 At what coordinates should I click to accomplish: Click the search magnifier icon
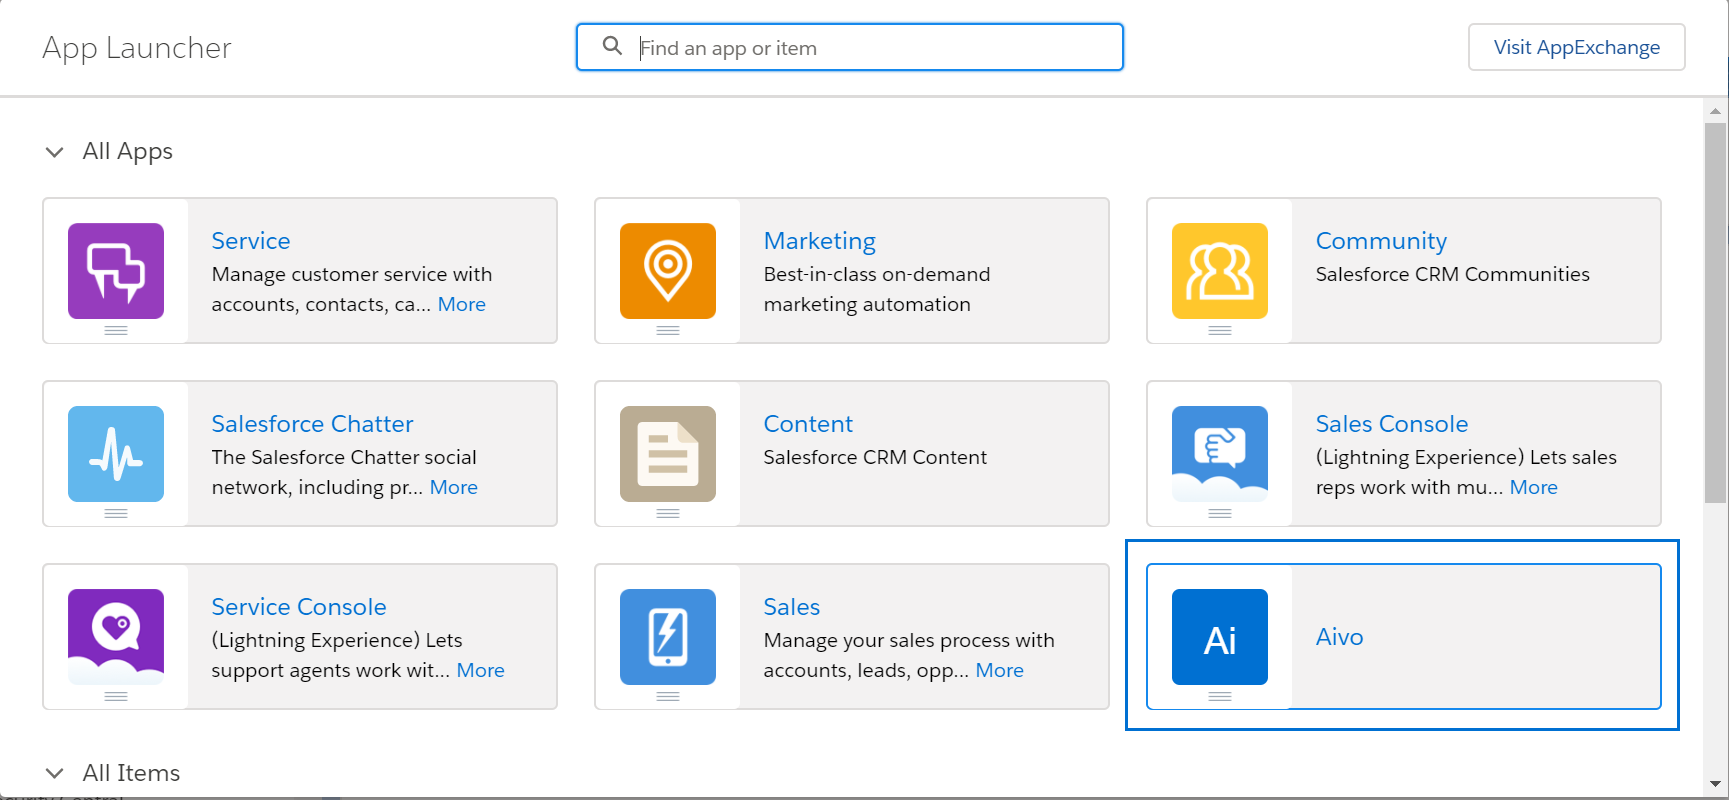pyautogui.click(x=612, y=46)
